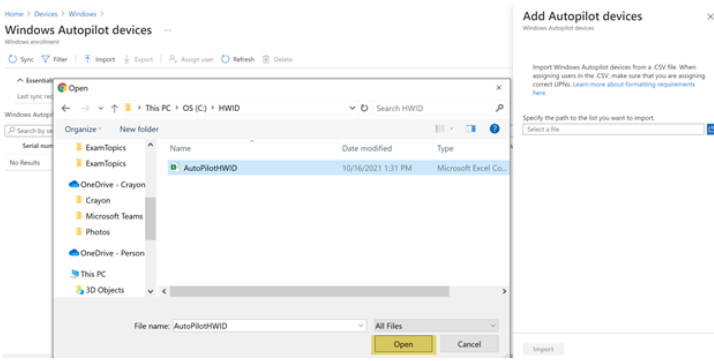Open the File name dropdown arrow

[361, 326]
